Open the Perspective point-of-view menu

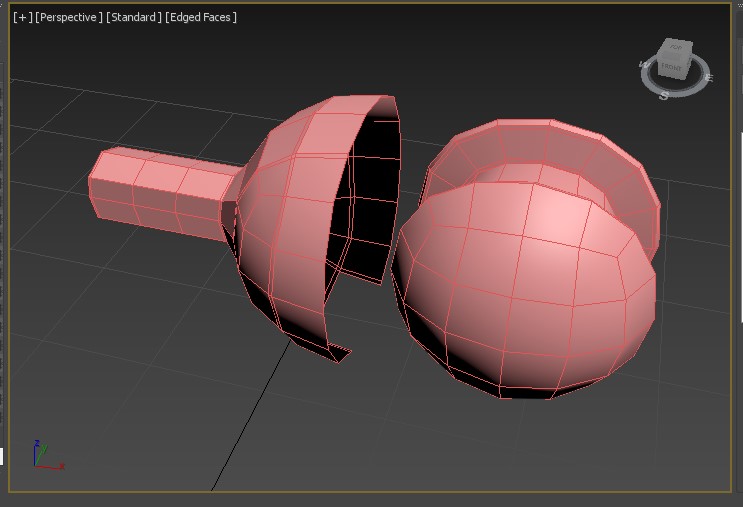pos(69,18)
